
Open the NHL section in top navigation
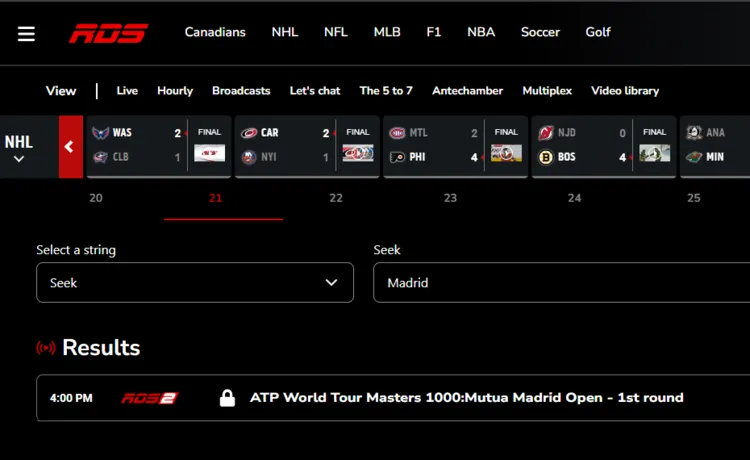pos(285,32)
